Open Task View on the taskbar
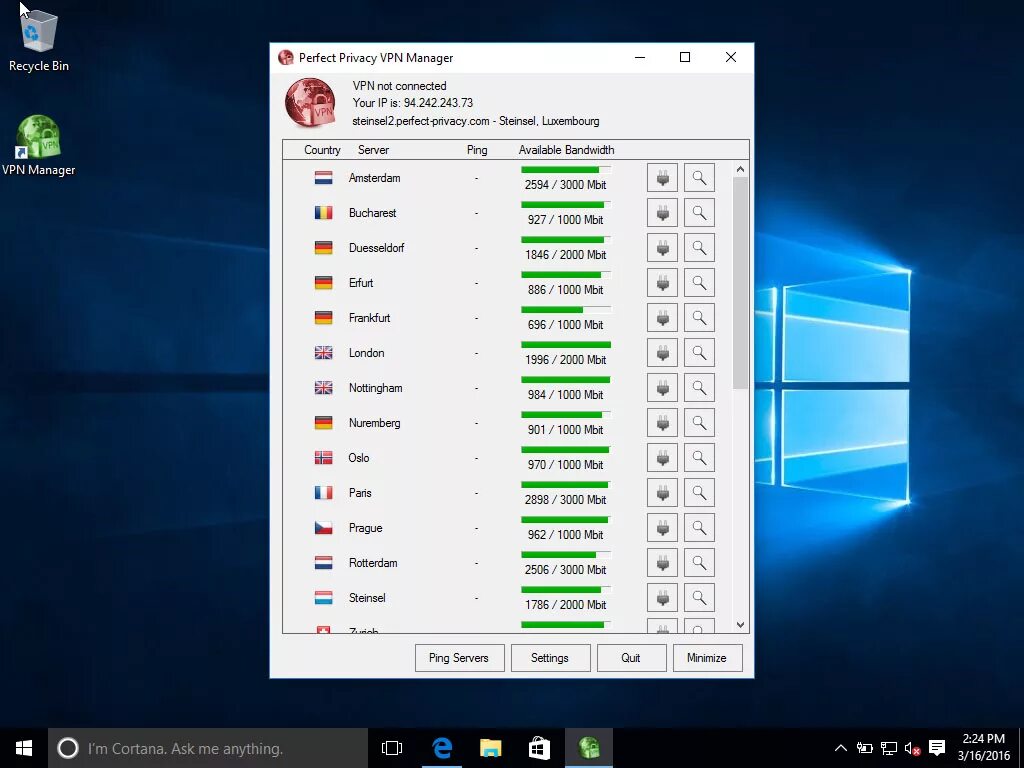Viewport: 1024px width, 768px height. 392,748
